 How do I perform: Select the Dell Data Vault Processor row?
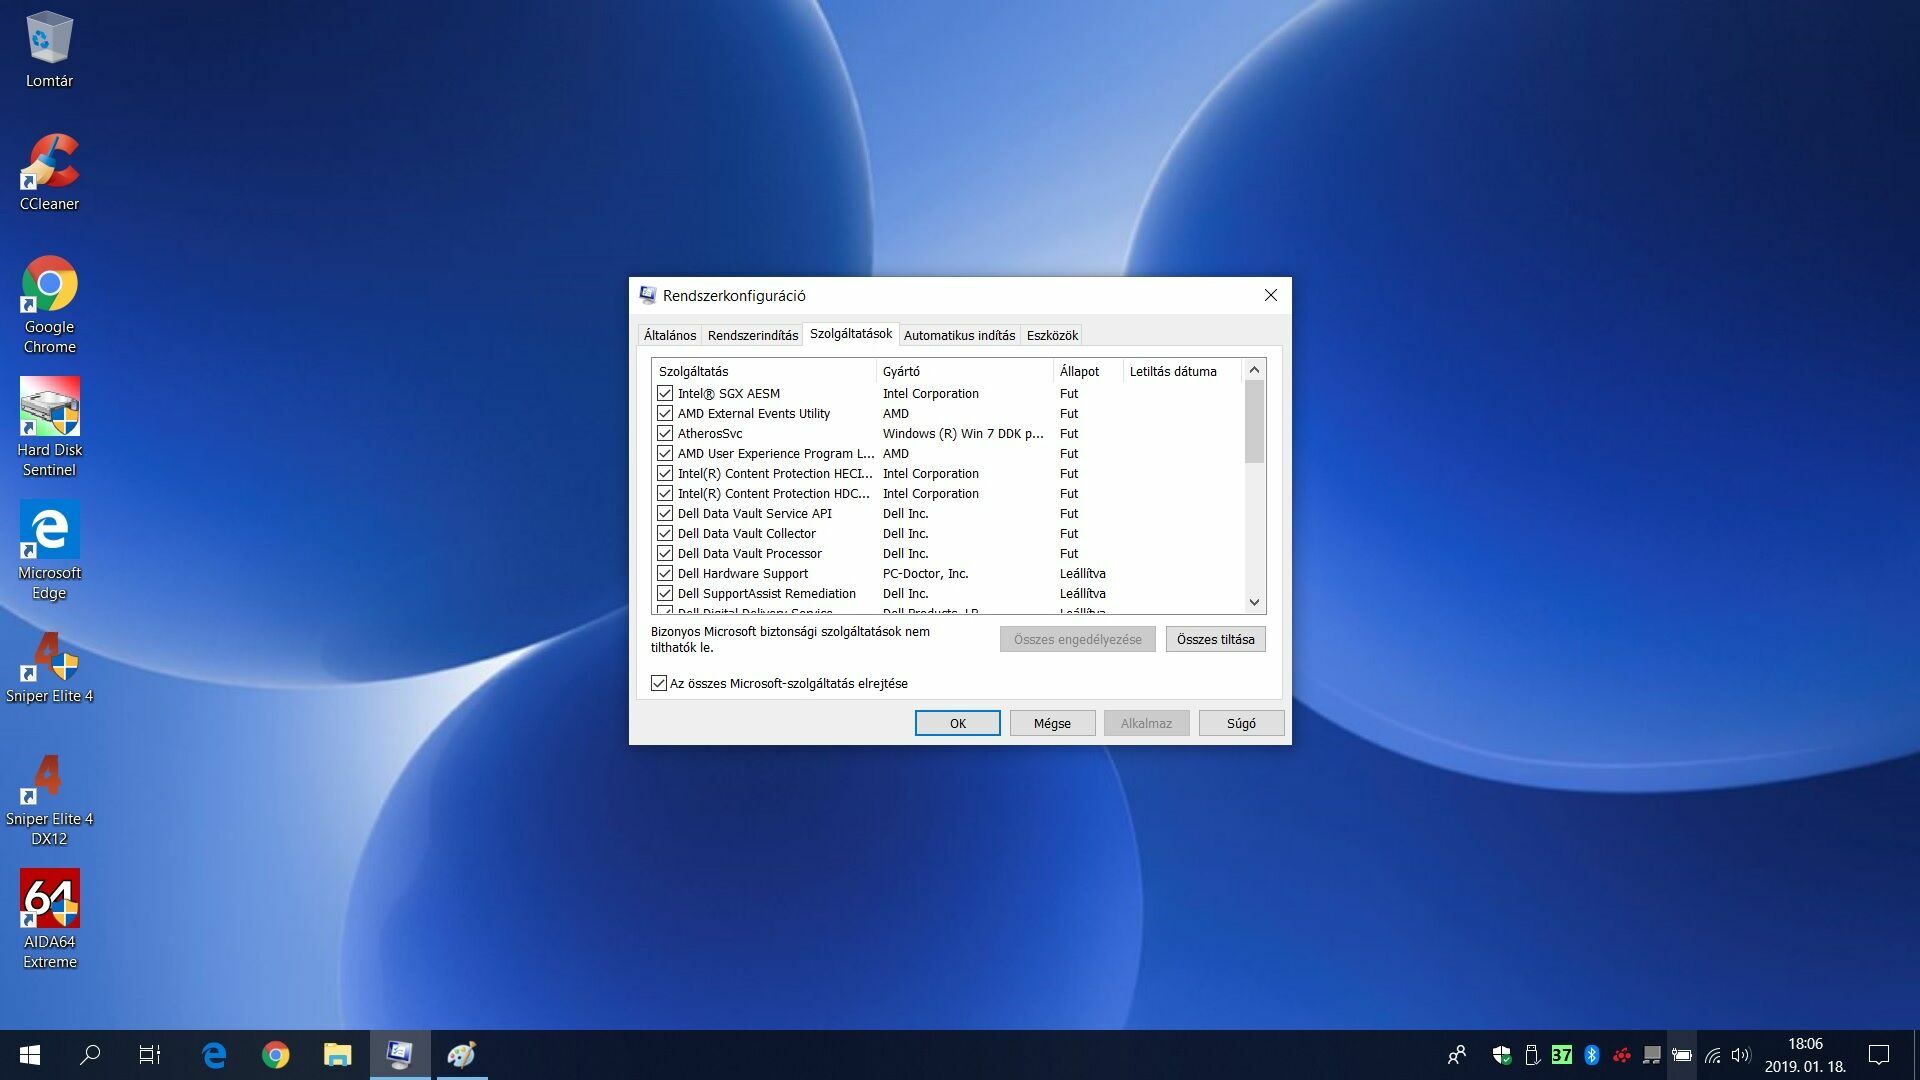coord(948,553)
